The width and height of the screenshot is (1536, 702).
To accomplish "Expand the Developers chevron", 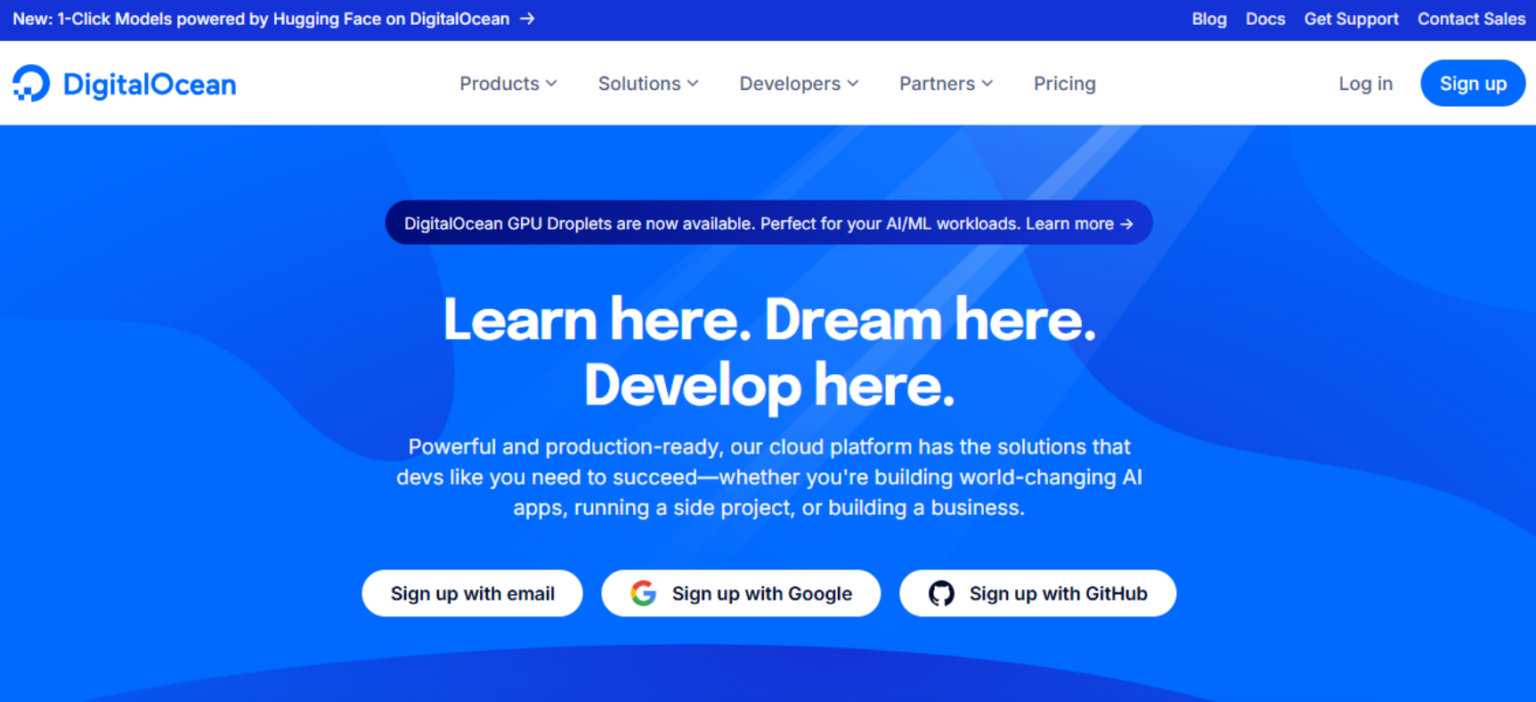I will click(852, 84).
